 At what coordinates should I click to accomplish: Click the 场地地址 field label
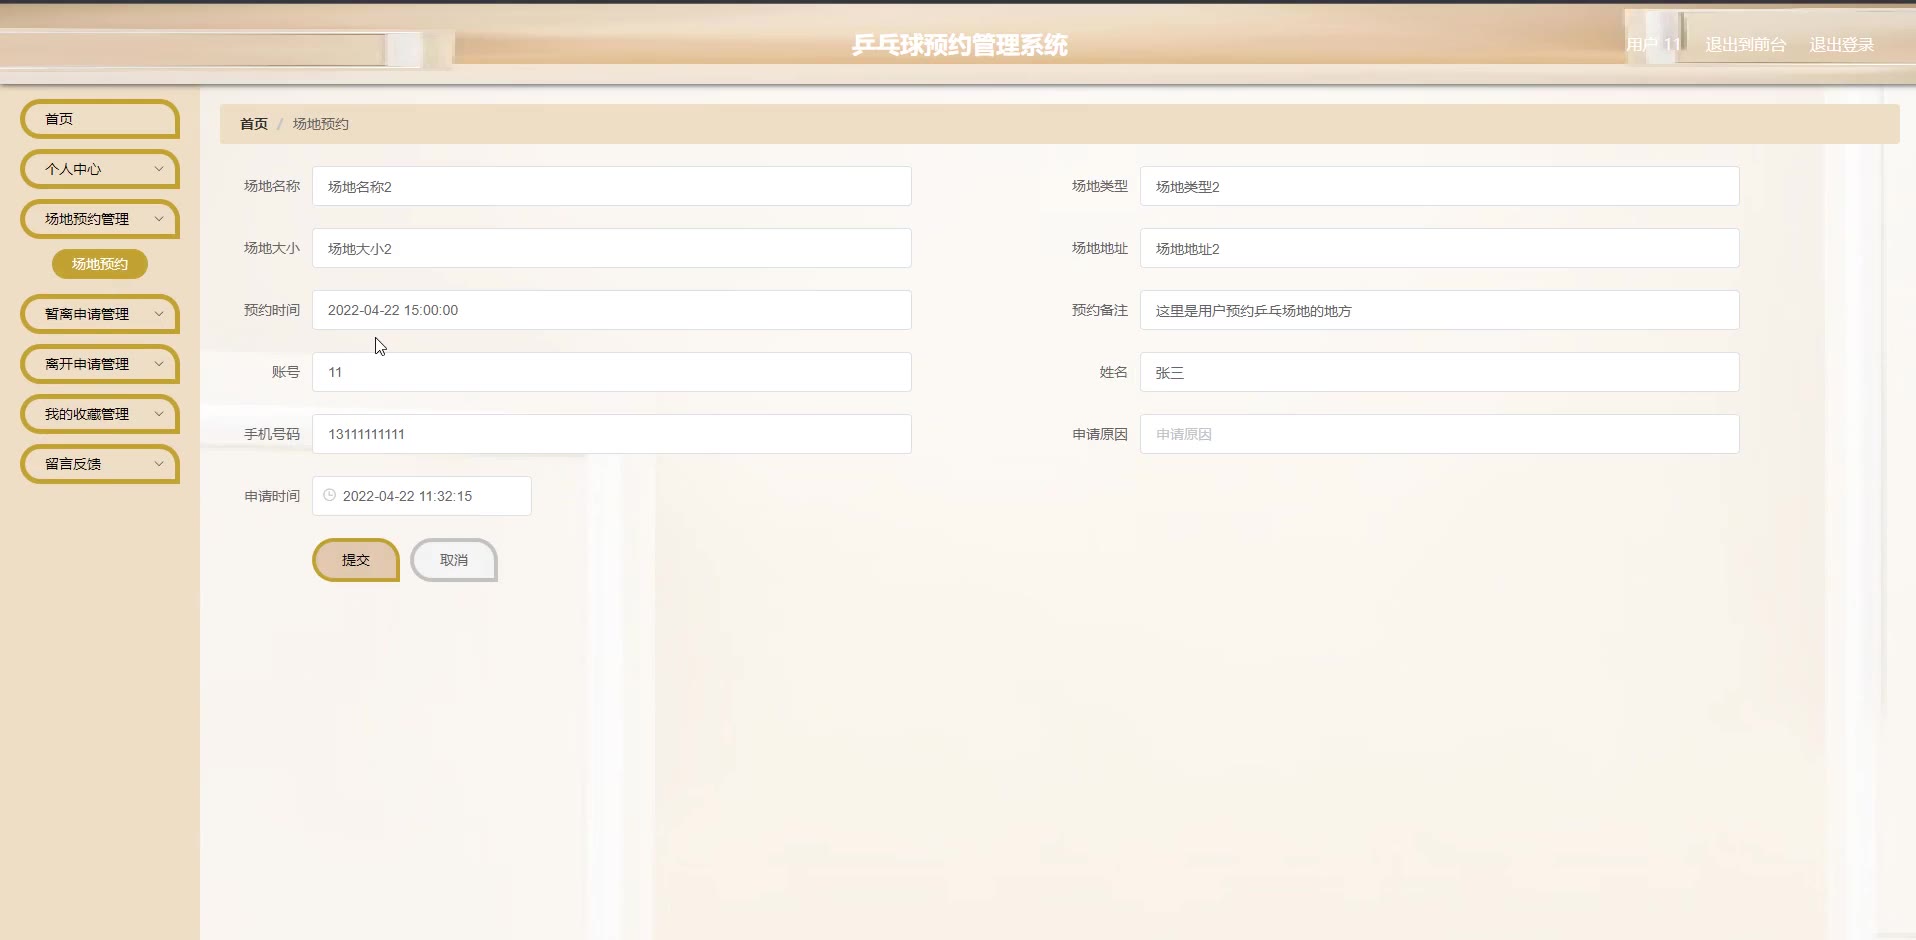[x=1100, y=248]
